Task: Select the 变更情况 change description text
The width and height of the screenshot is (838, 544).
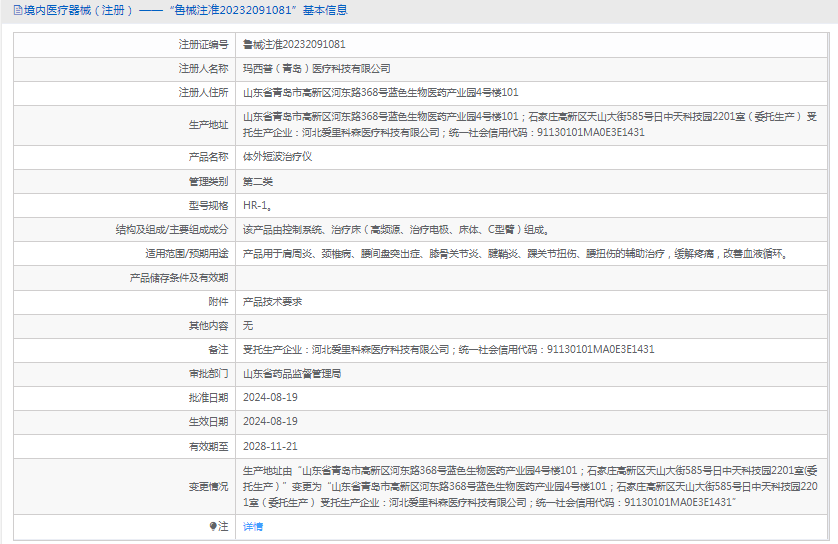Action: pyautogui.click(x=530, y=486)
